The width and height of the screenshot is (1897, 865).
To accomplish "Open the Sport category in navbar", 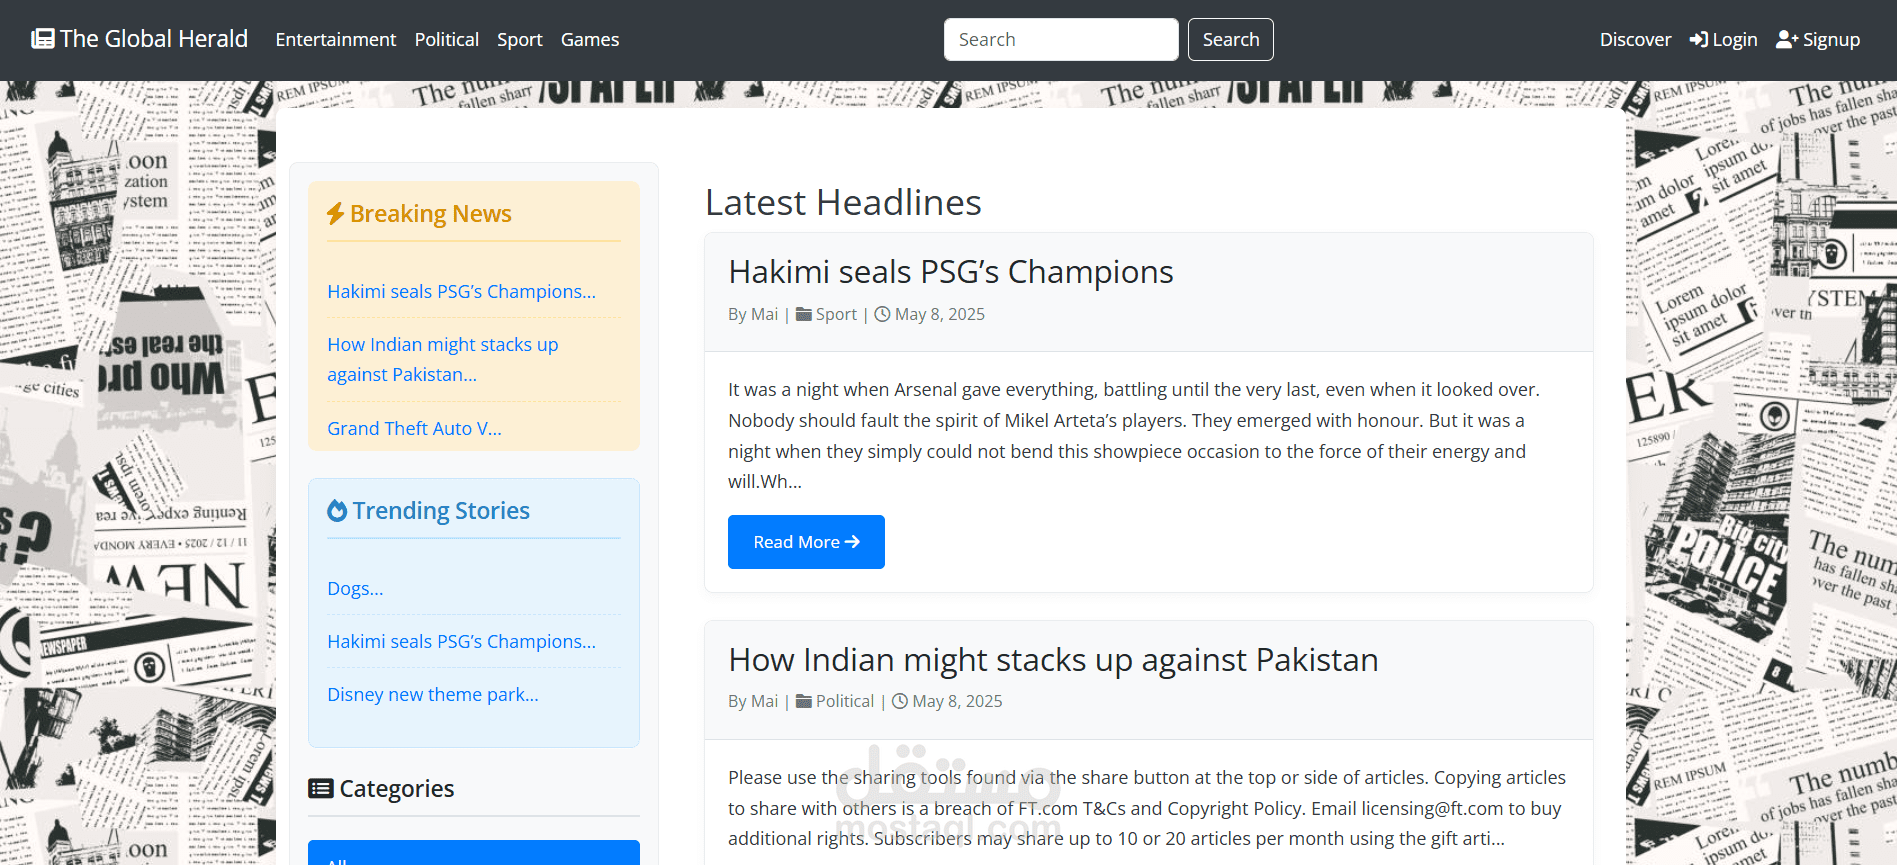I will pyautogui.click(x=520, y=39).
